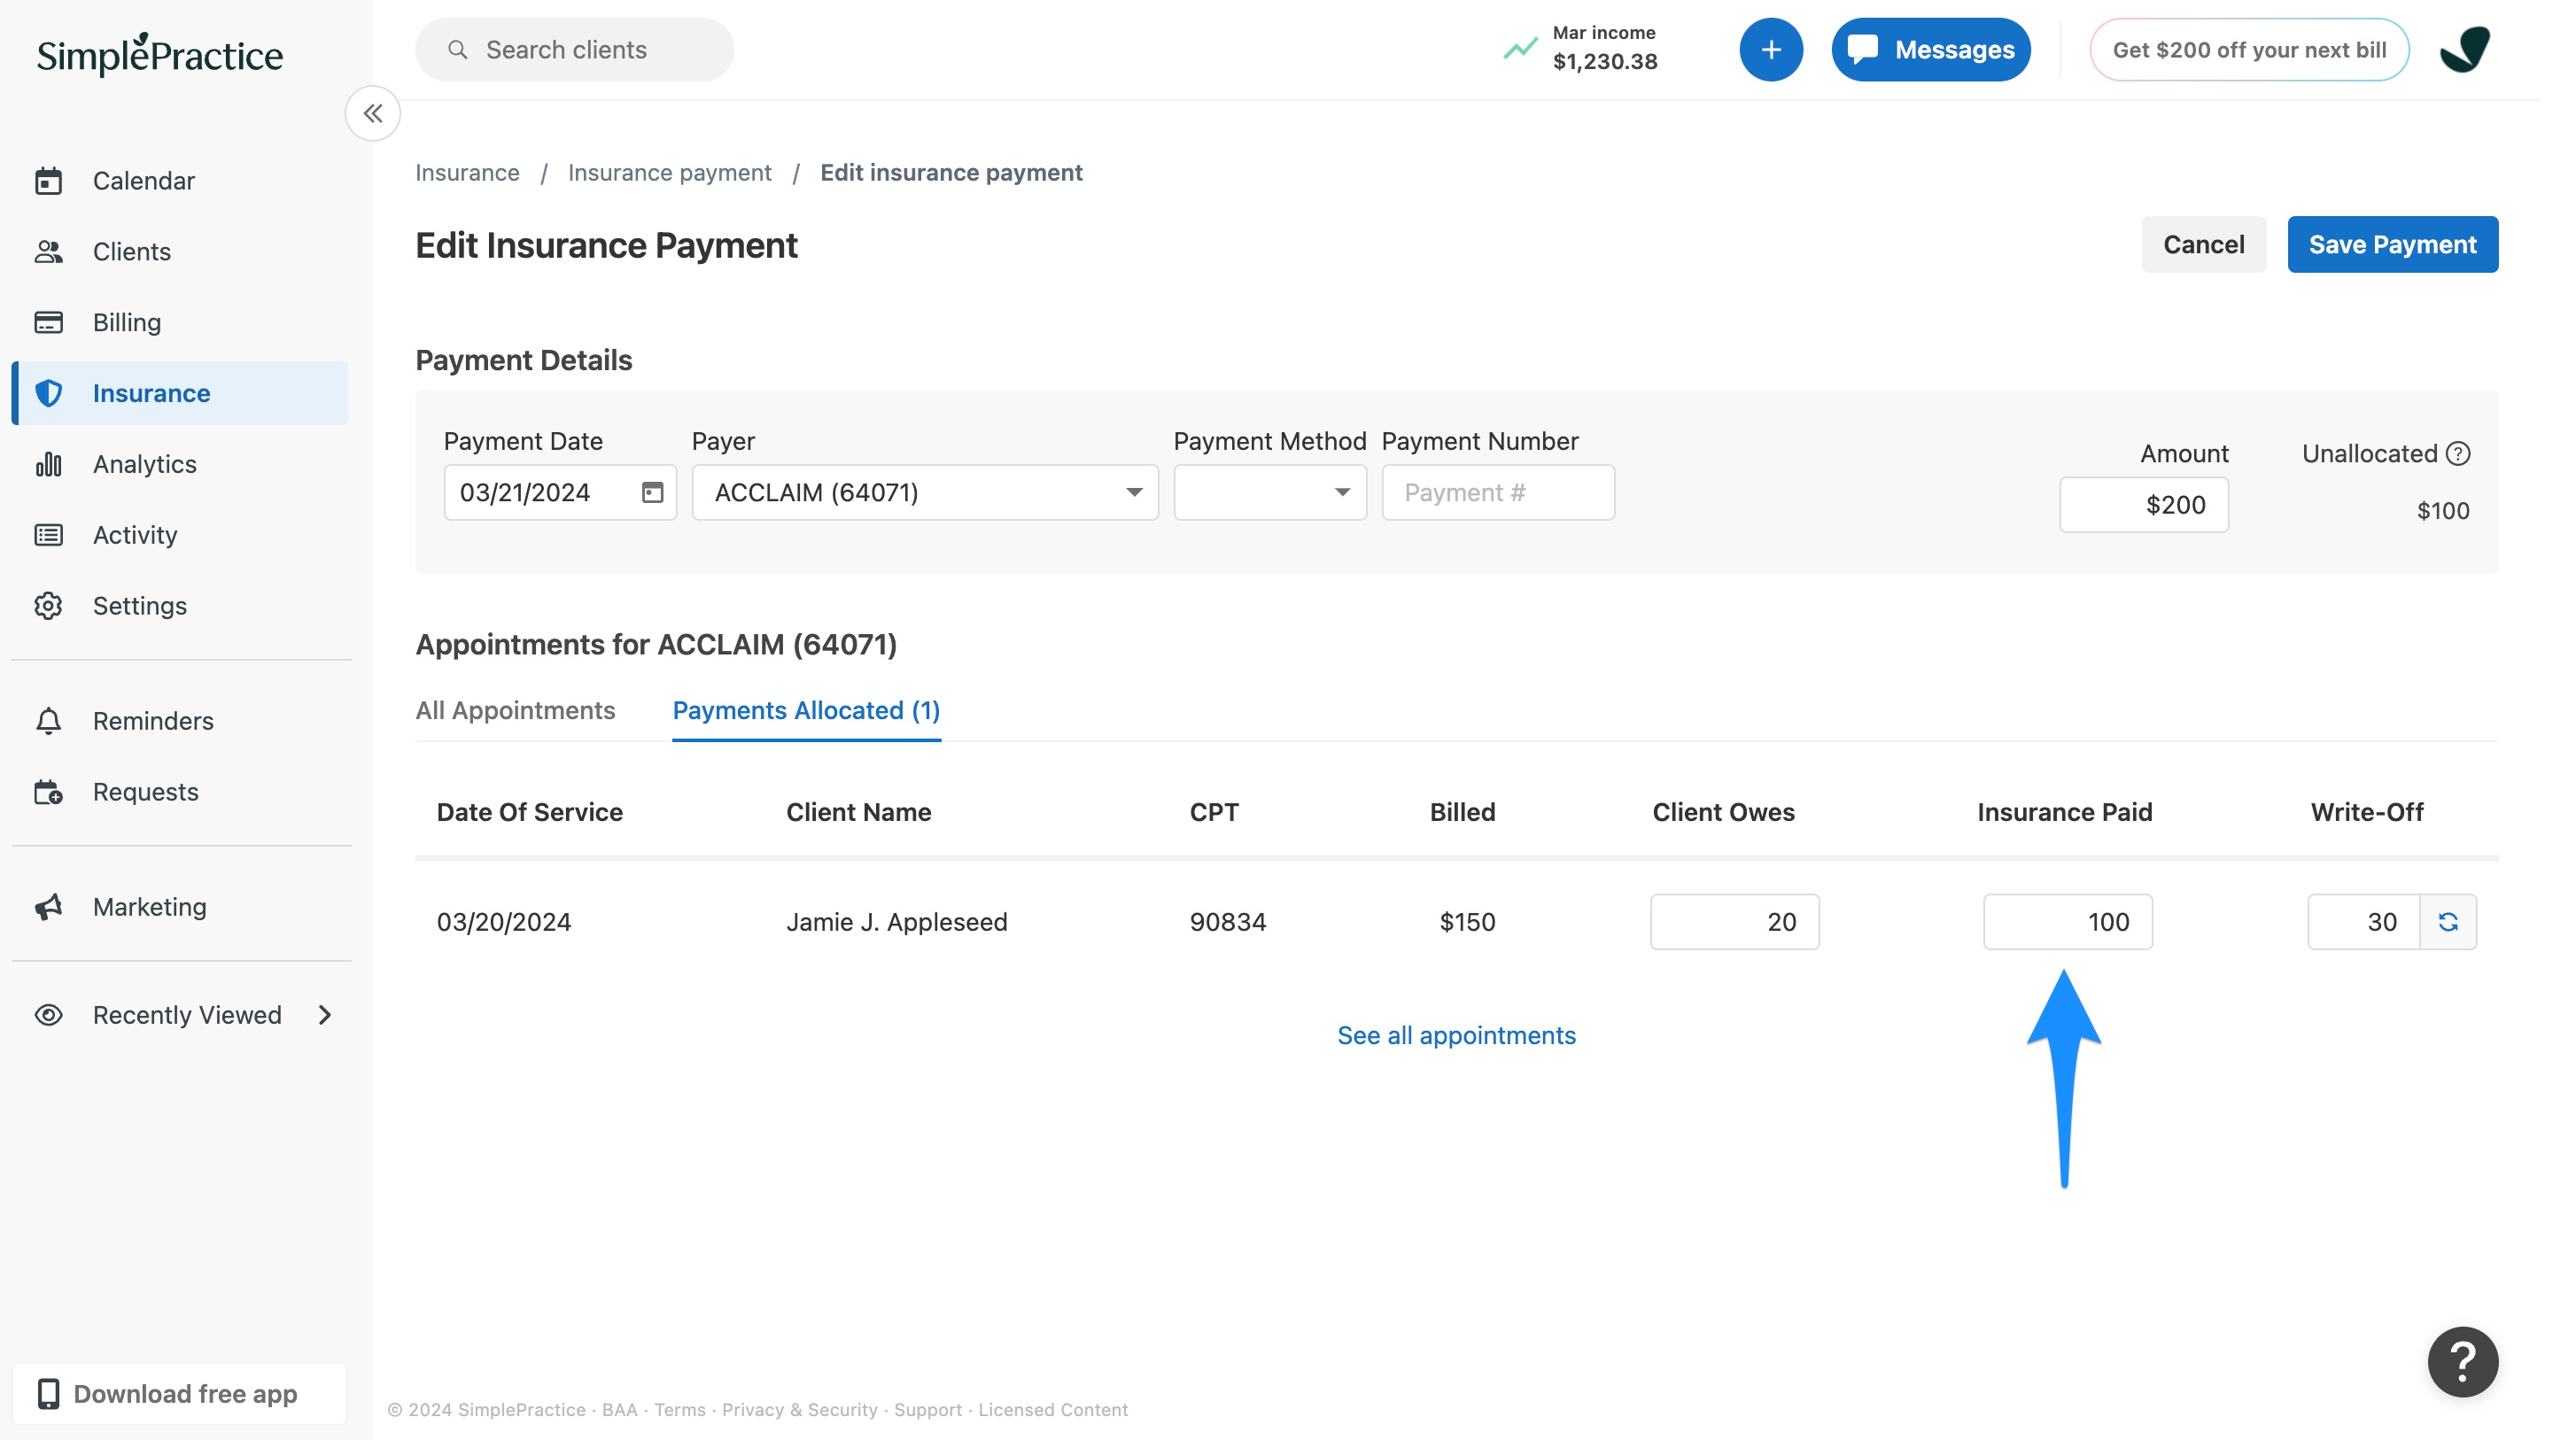Open the Payment Method dropdown
The width and height of the screenshot is (2576, 1440).
pos(1270,492)
